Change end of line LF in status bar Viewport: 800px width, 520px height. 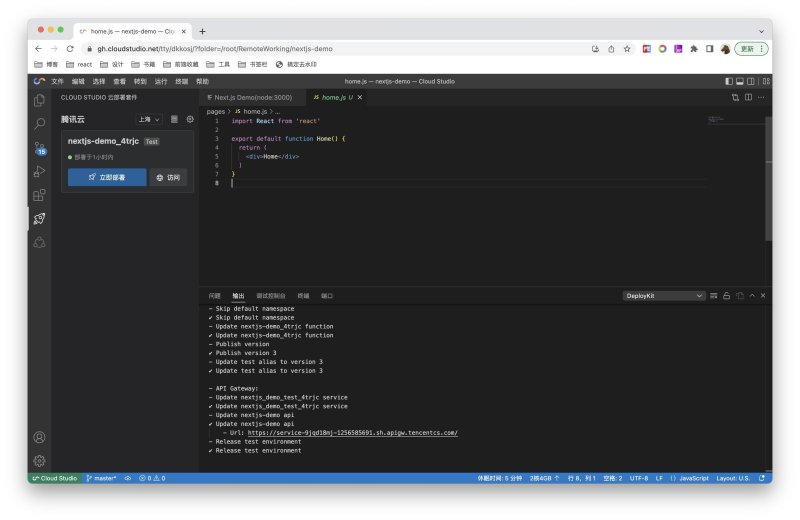pyautogui.click(x=659, y=478)
